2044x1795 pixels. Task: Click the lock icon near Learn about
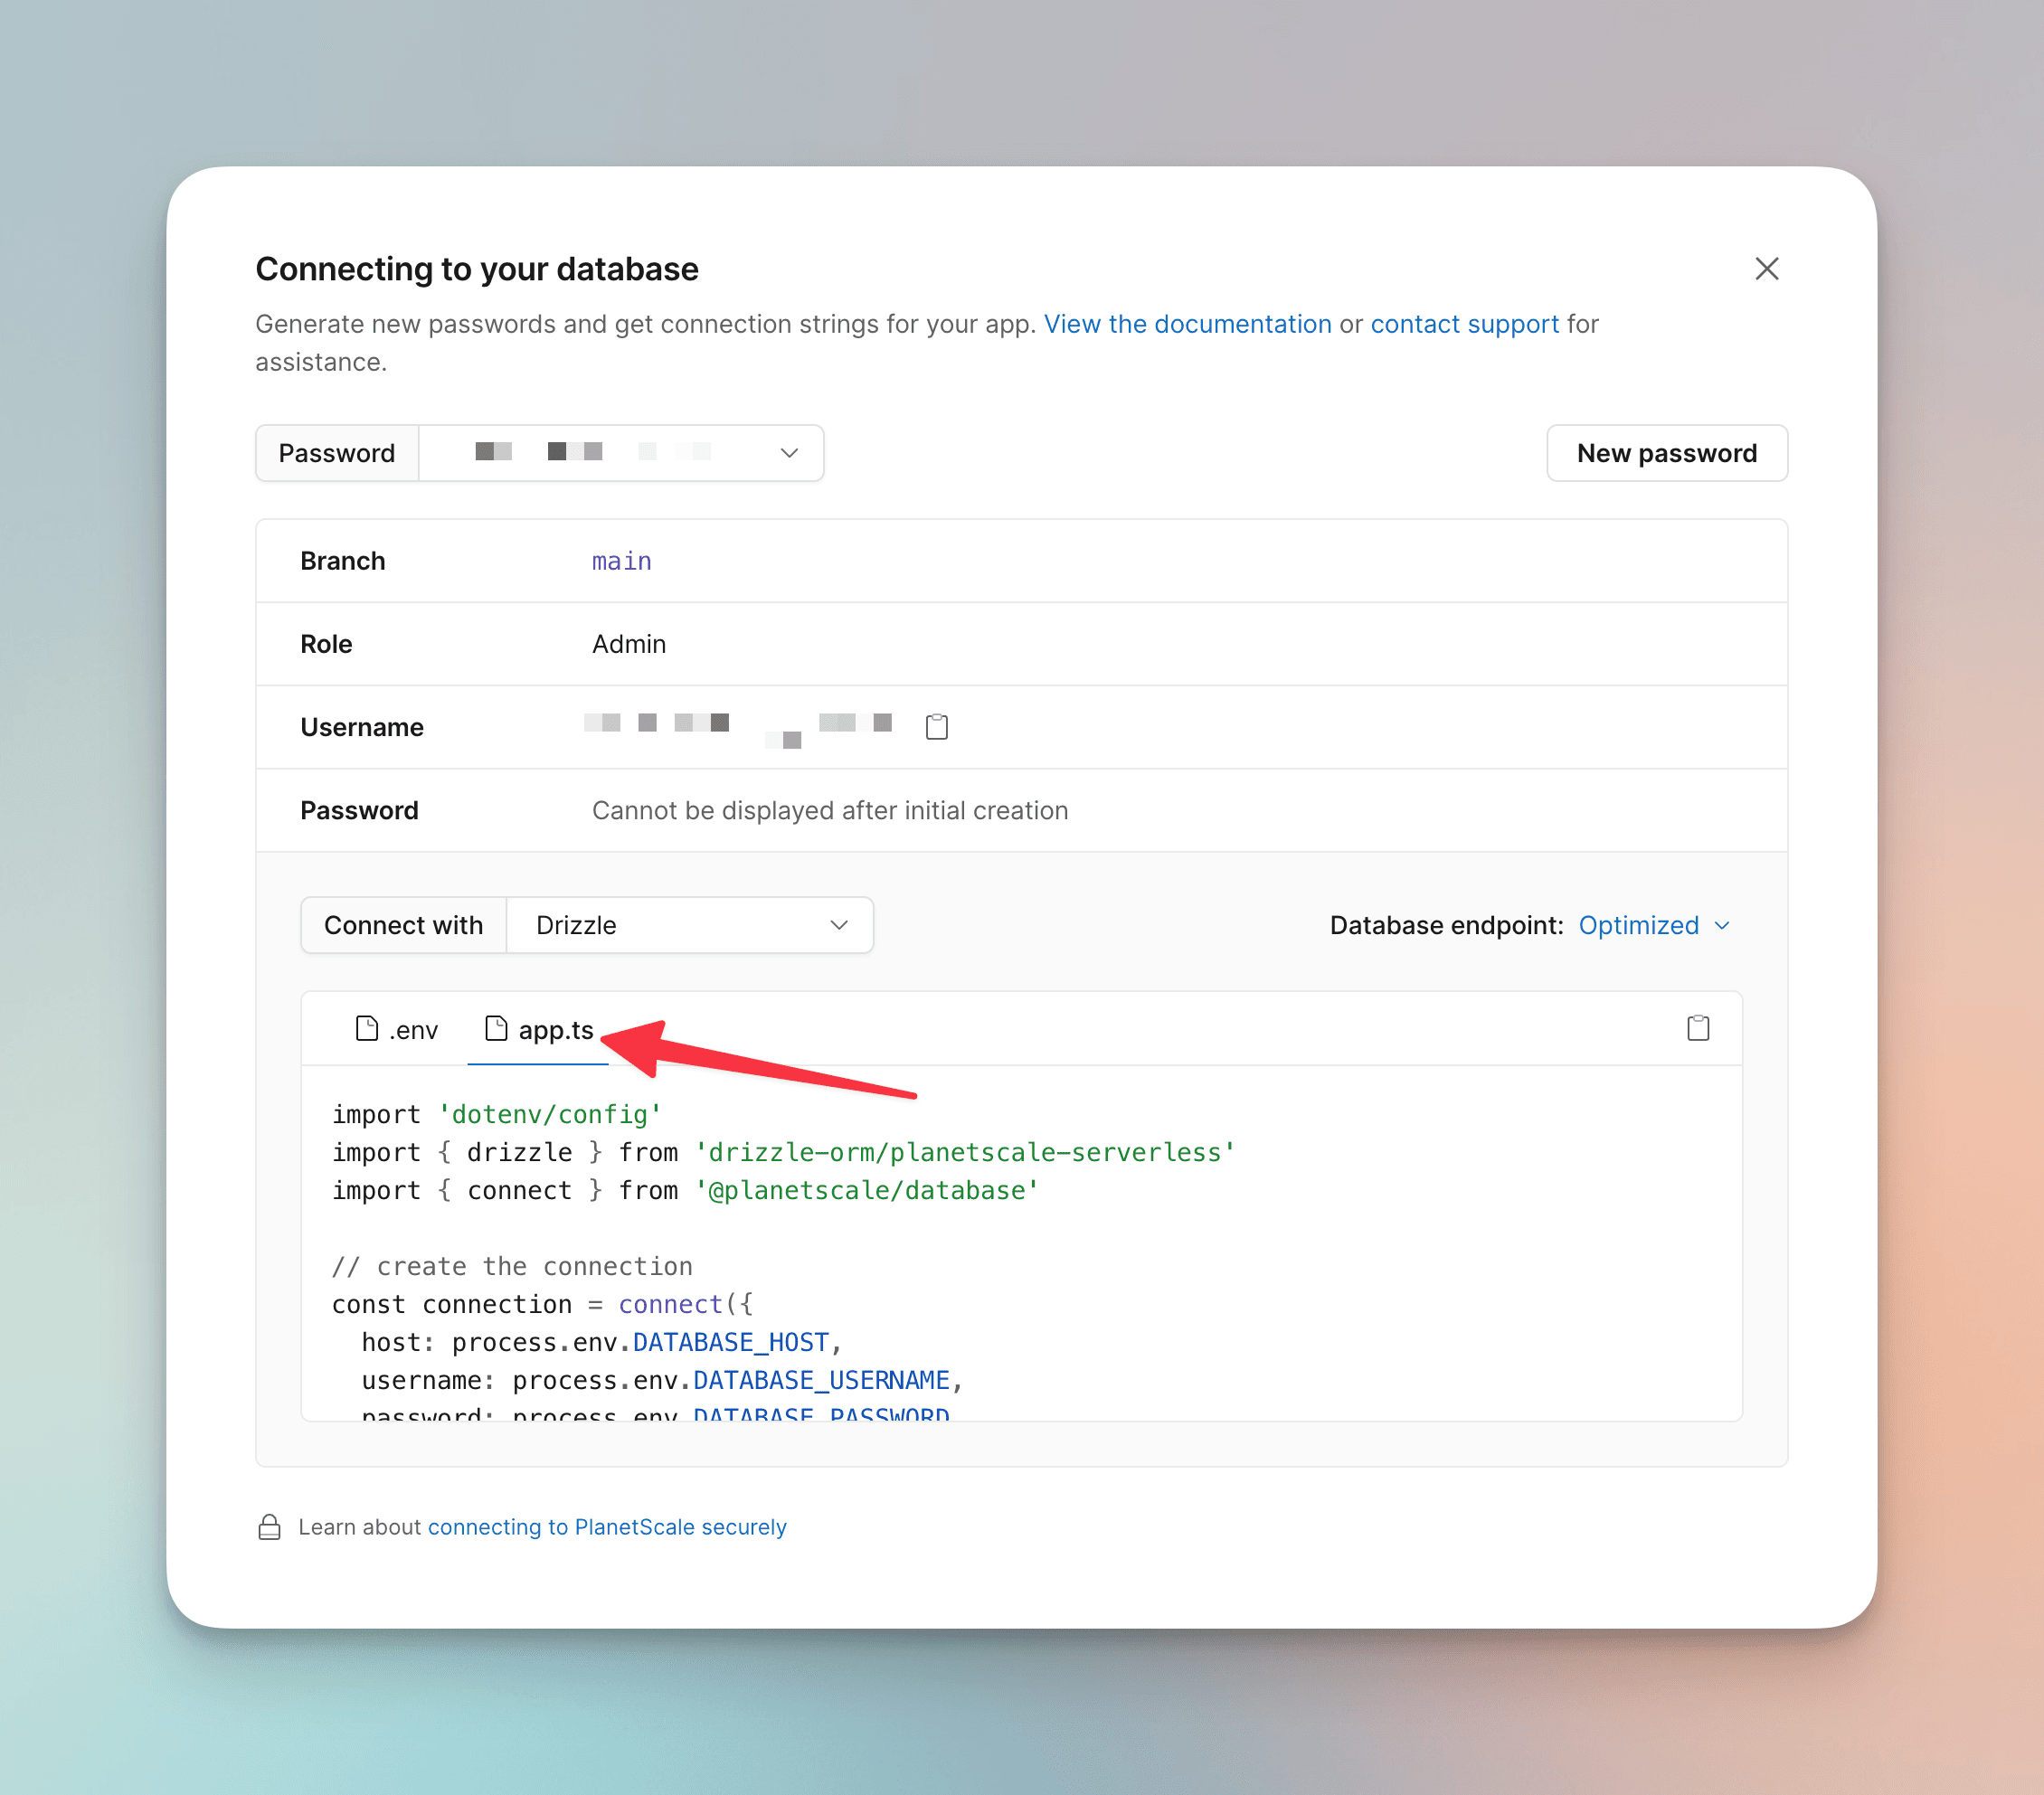[x=269, y=1527]
